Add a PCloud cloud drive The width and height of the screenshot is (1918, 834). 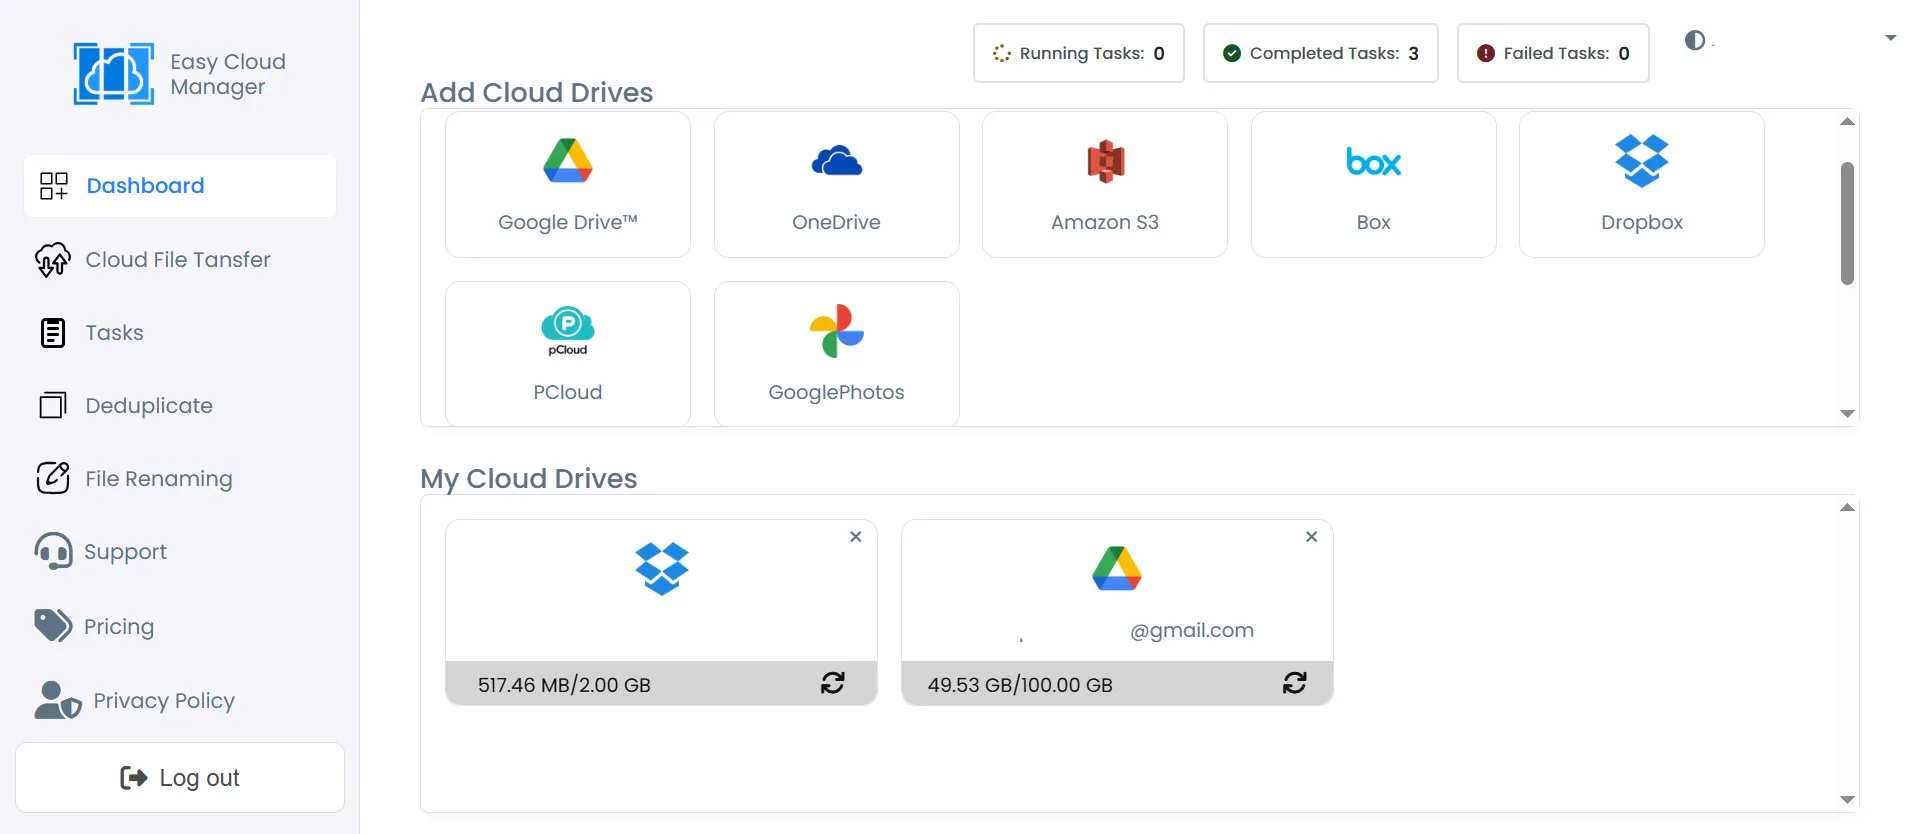pyautogui.click(x=568, y=354)
